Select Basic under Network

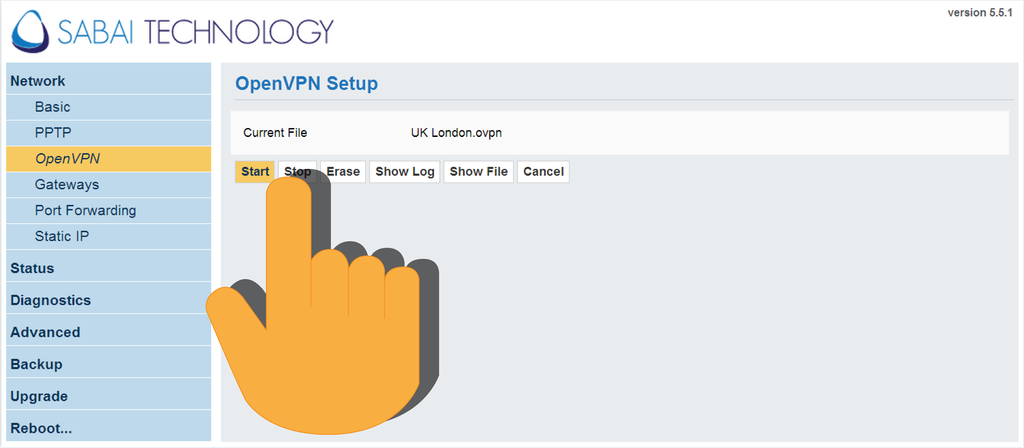coord(108,107)
